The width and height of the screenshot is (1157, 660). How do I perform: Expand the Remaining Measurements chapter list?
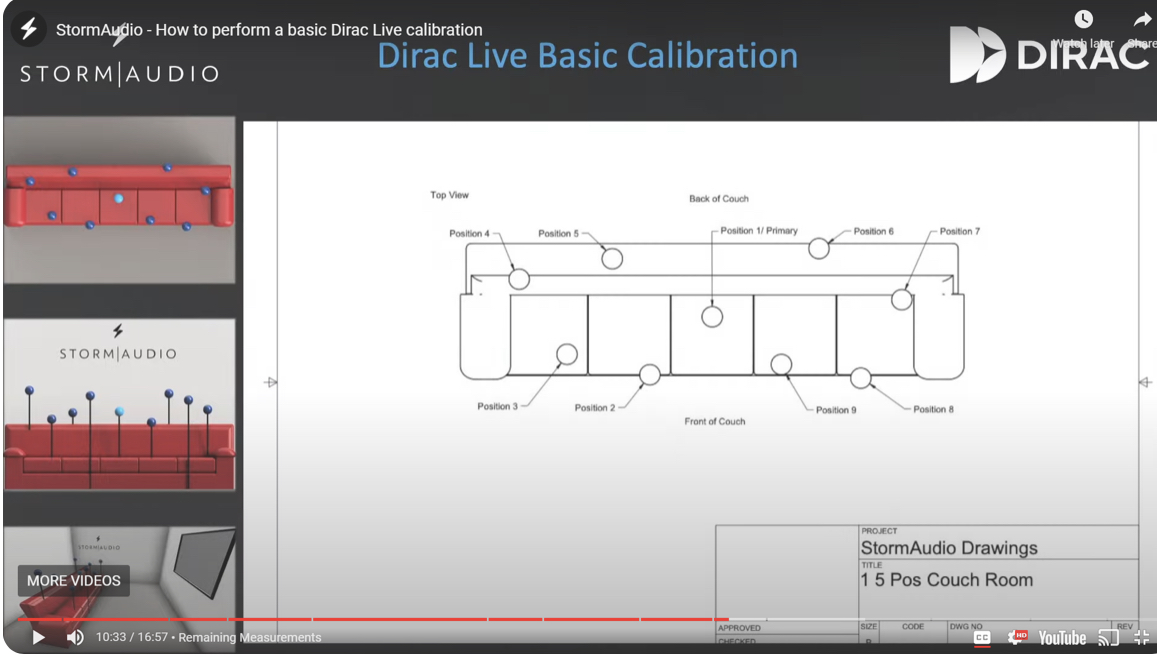pos(250,637)
